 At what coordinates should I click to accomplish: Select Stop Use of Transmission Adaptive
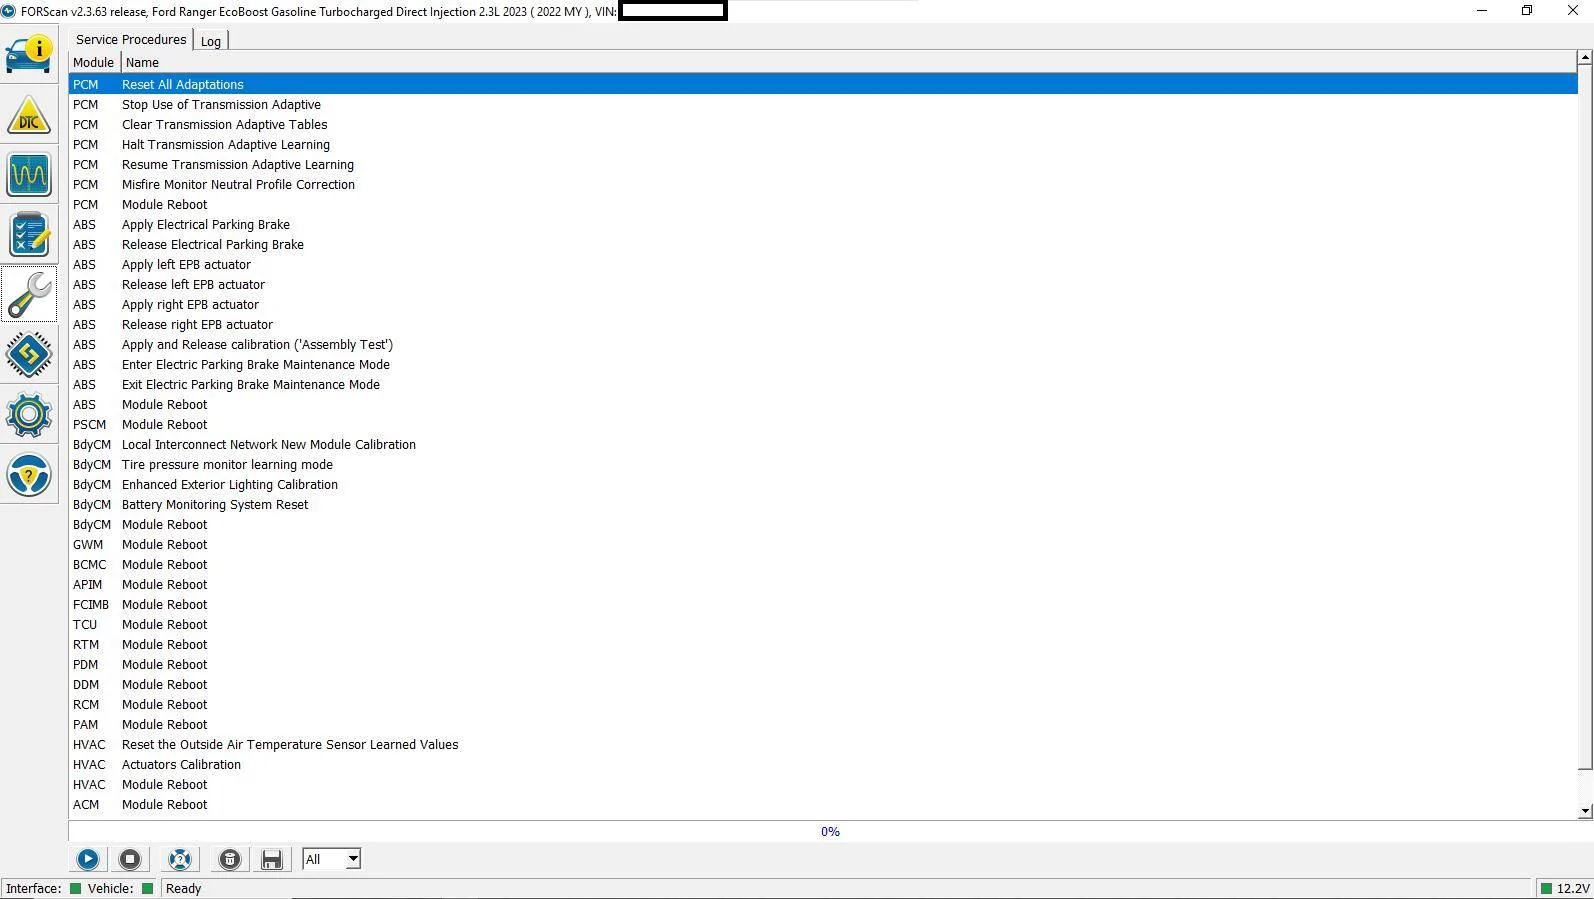823,104
